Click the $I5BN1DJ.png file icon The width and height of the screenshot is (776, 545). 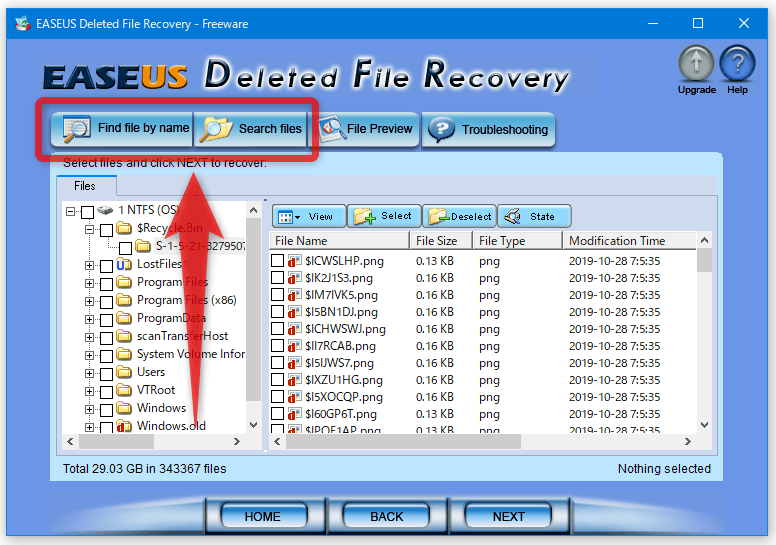pyautogui.click(x=295, y=312)
